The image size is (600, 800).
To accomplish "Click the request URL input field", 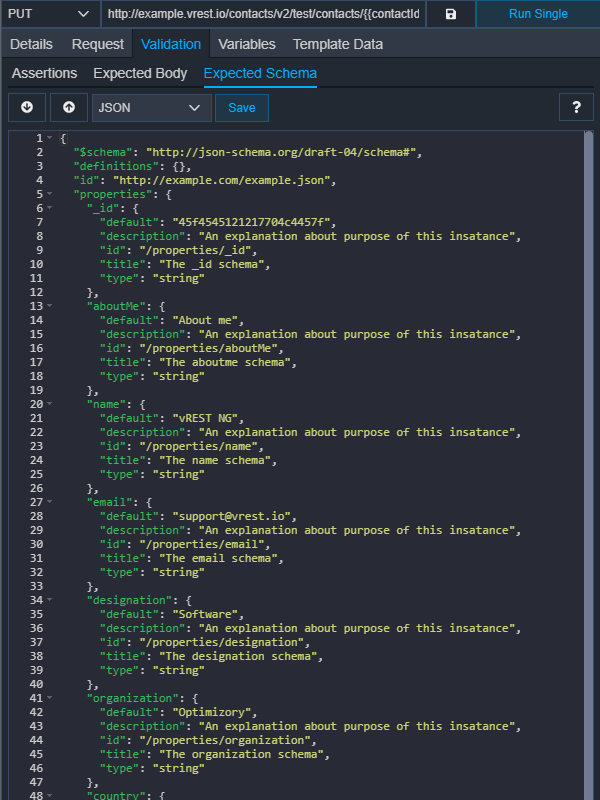I will pyautogui.click(x=263, y=14).
